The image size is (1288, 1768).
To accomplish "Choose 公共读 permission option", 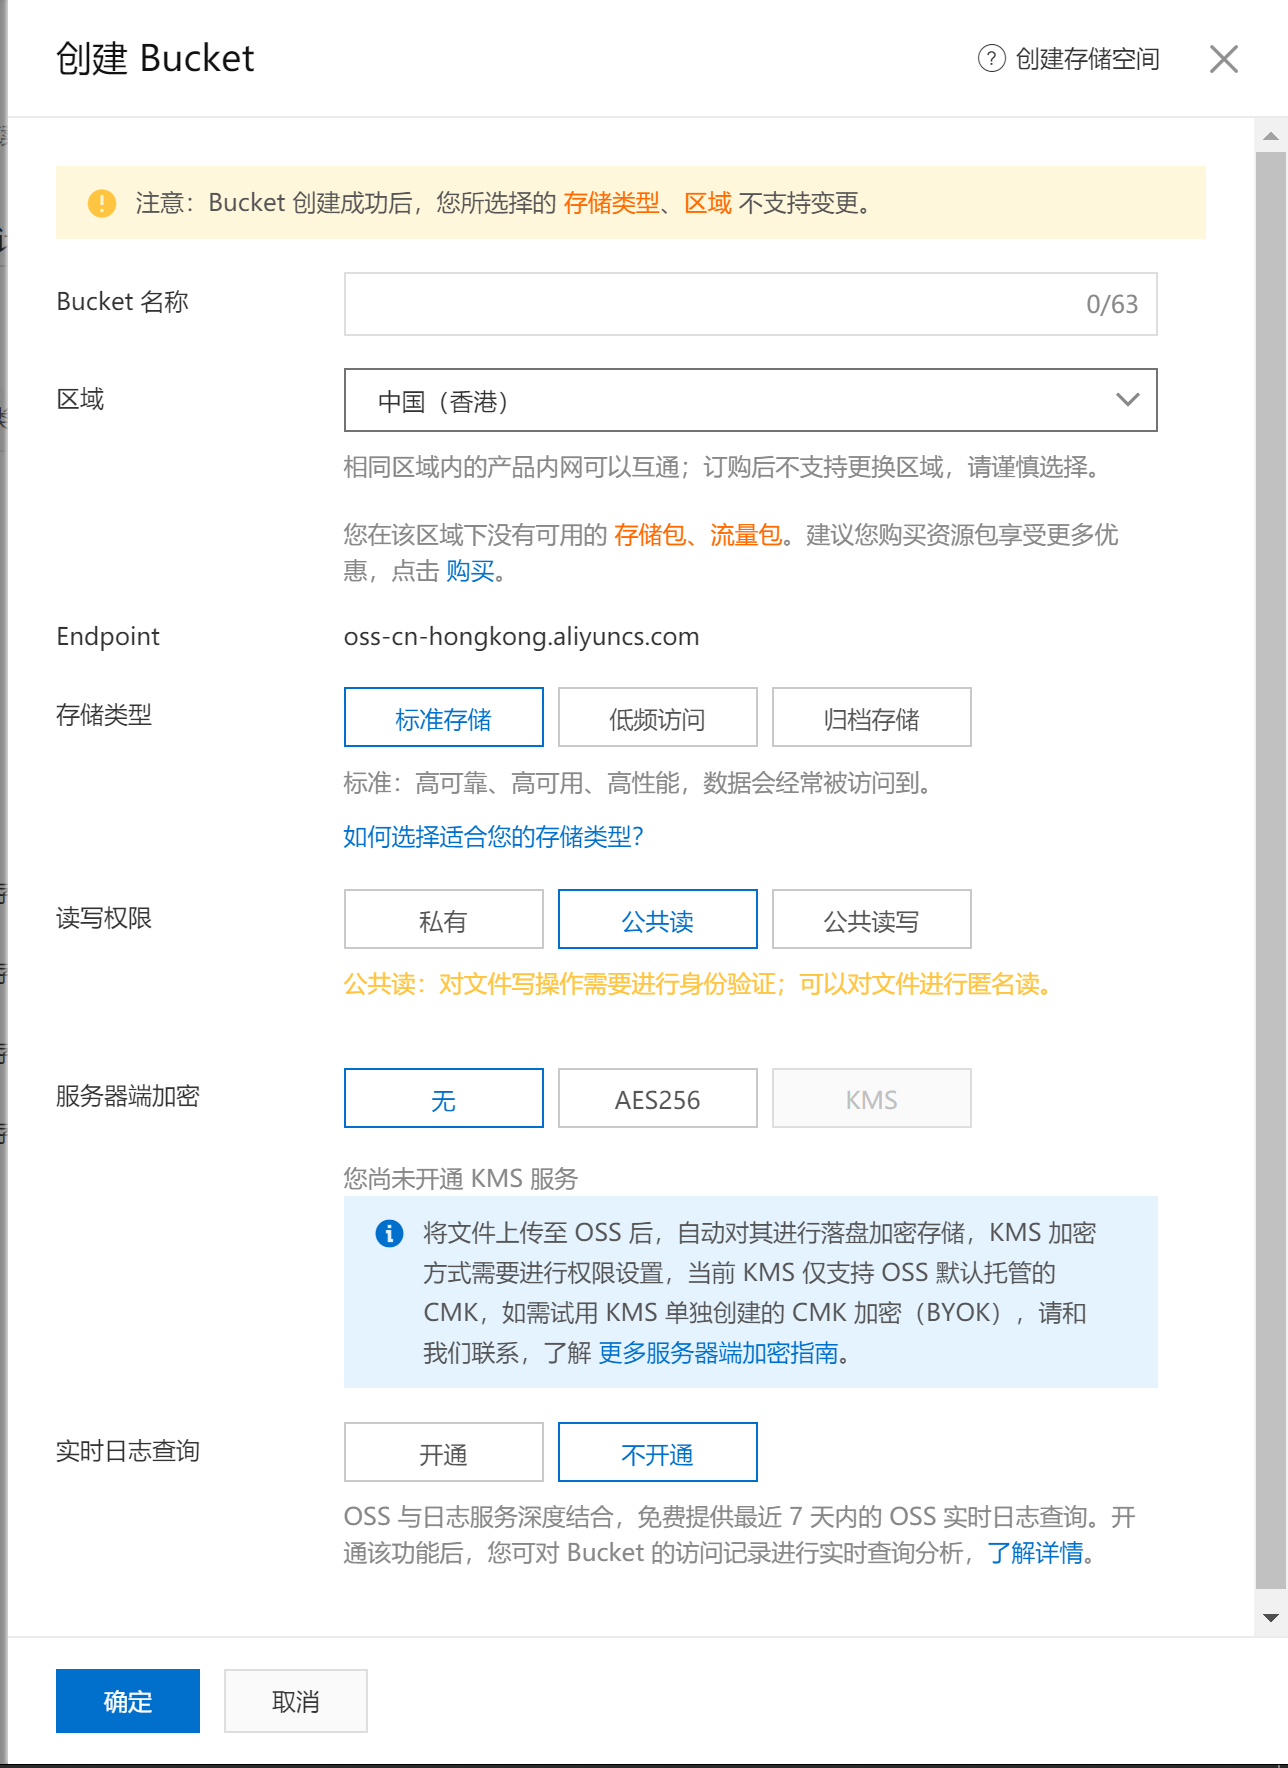I will 657,920.
